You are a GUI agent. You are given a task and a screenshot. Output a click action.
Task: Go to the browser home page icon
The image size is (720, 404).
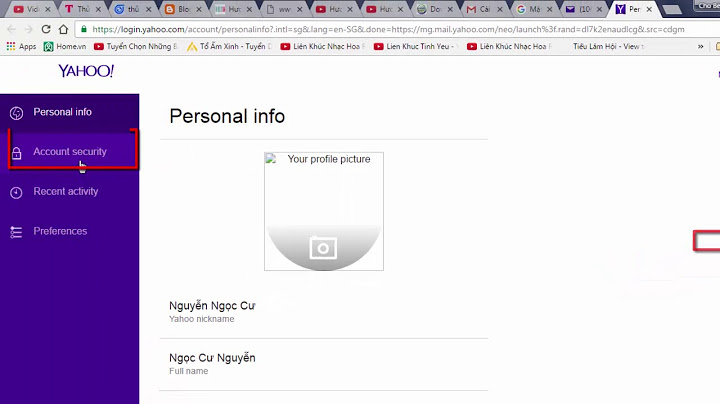tap(63, 29)
